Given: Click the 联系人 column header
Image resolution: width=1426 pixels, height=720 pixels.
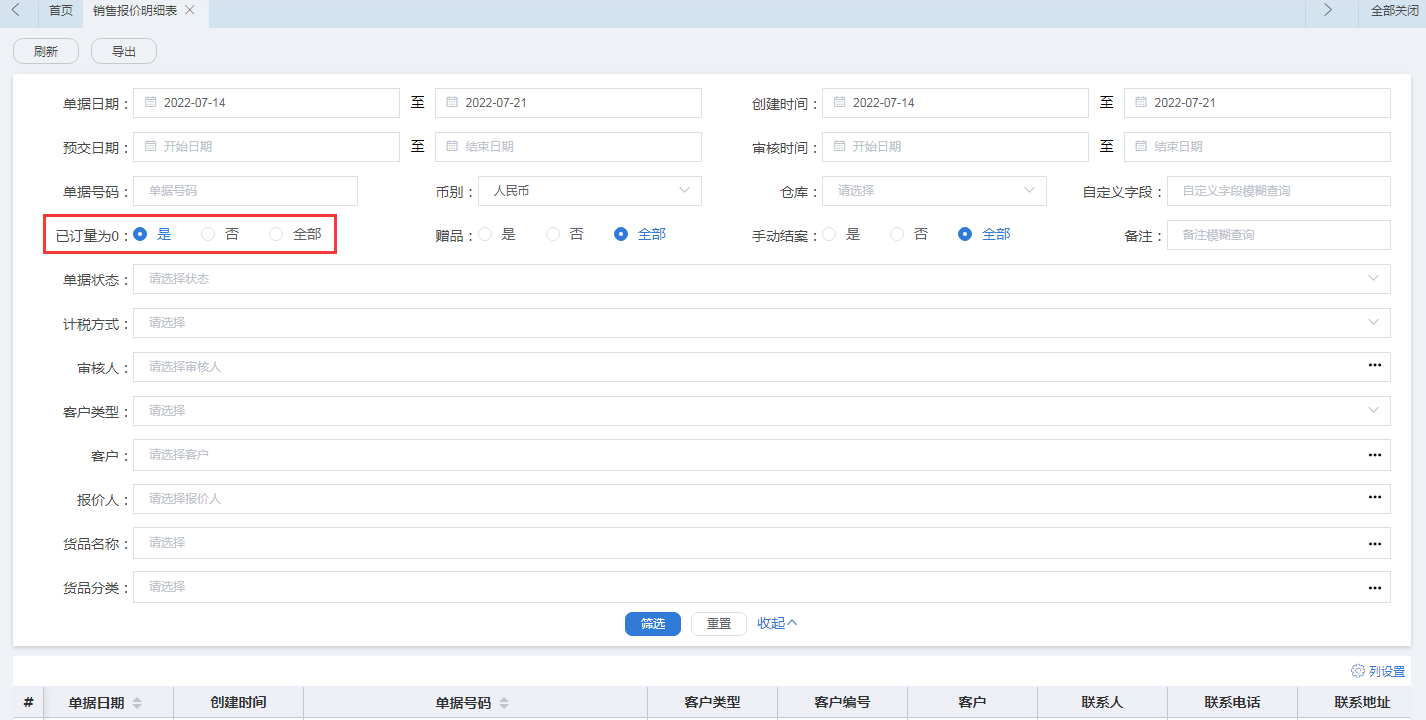Looking at the screenshot, I should tap(1102, 702).
